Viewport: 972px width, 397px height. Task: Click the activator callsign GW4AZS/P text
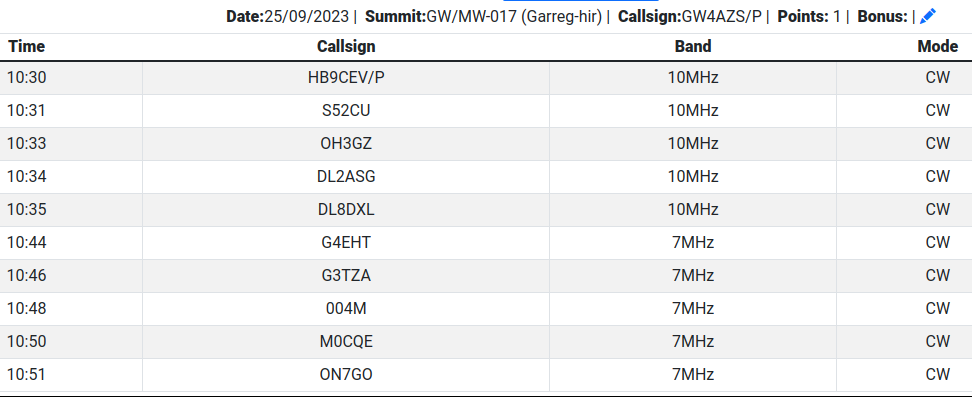point(722,17)
